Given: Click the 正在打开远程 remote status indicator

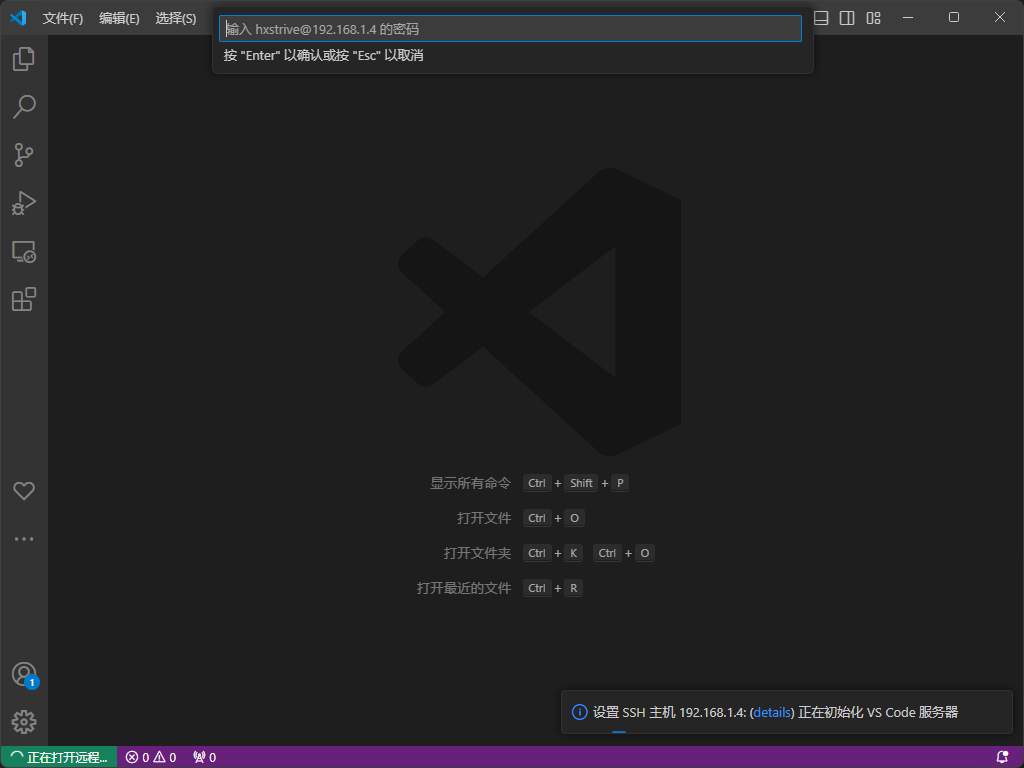Looking at the screenshot, I should (59, 757).
